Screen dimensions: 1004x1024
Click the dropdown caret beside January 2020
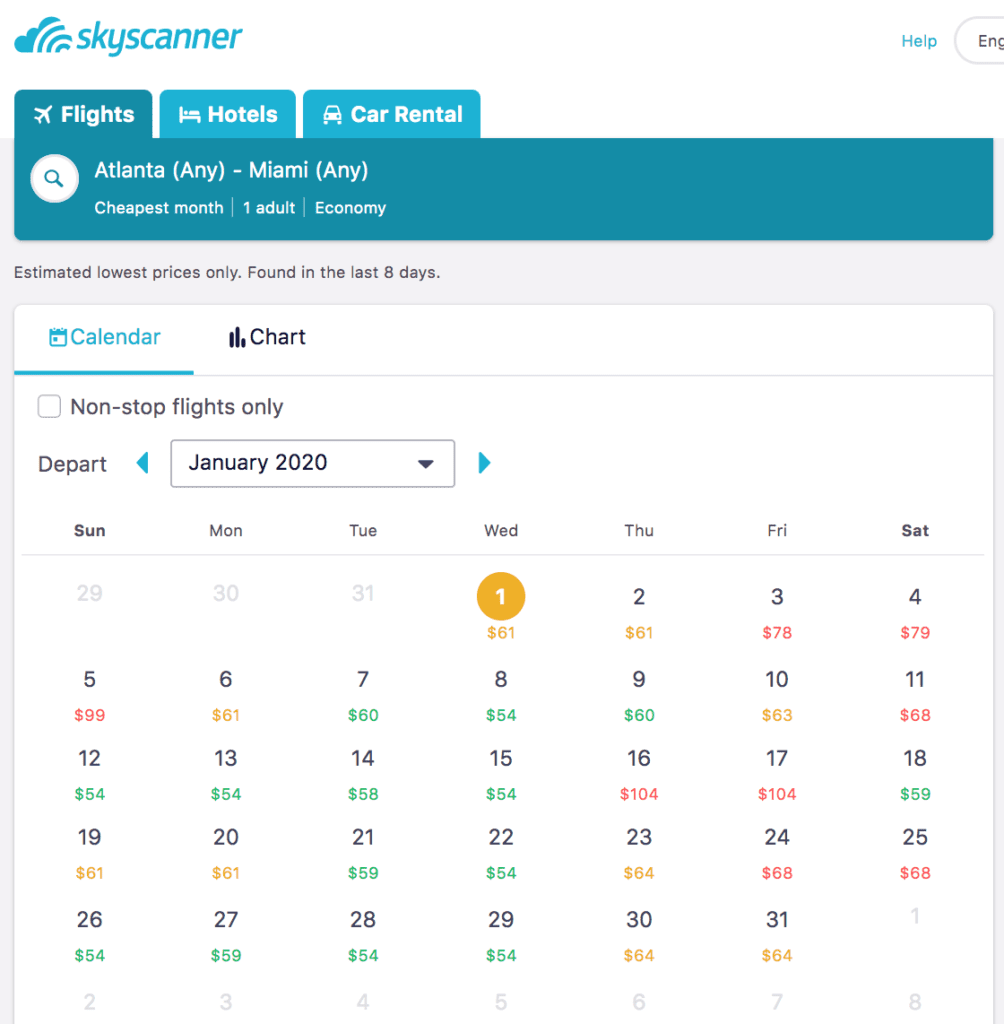pos(427,463)
